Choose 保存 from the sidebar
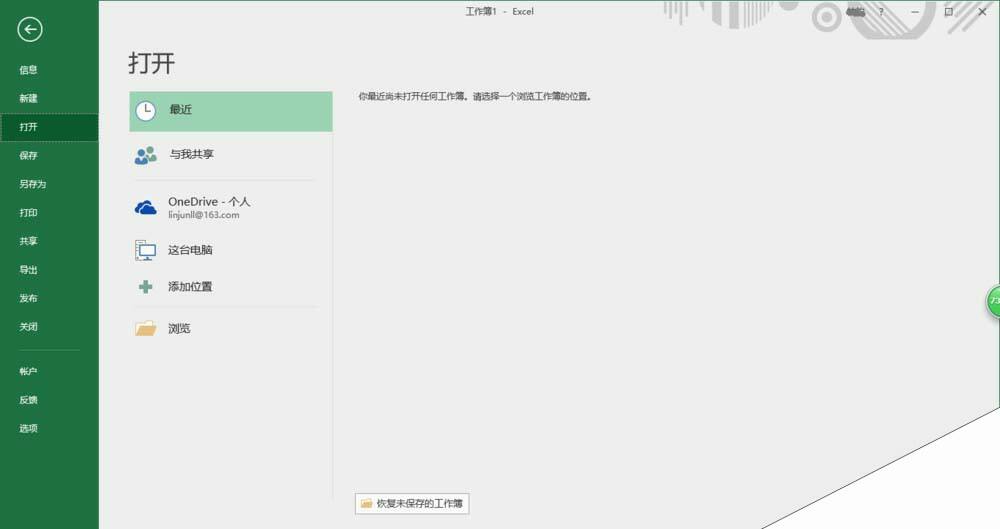Screen dimensions: 1000x529 (x=28, y=156)
